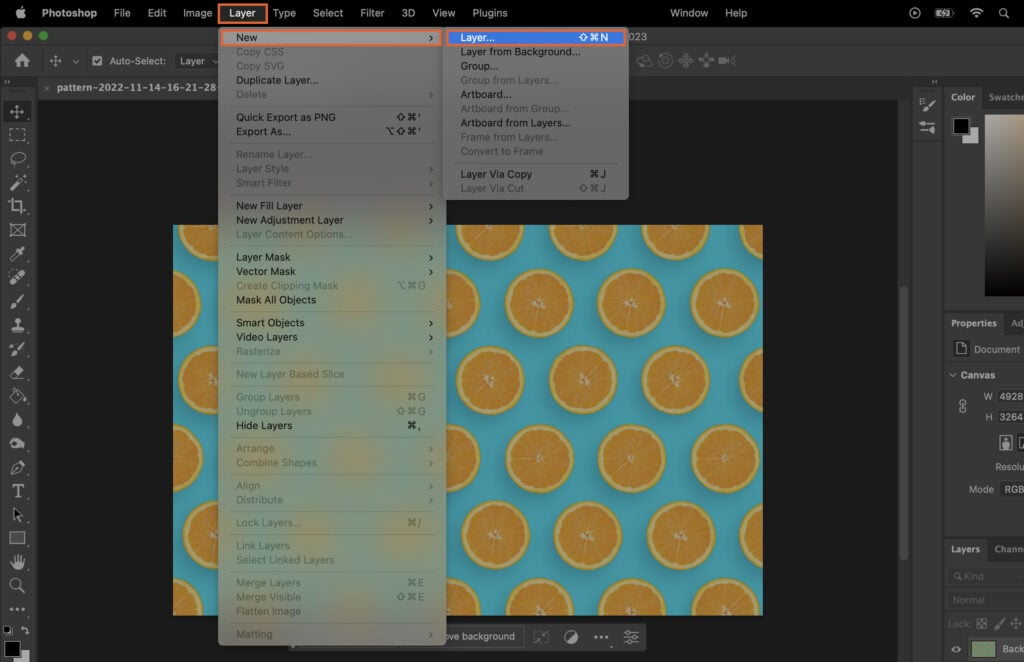The height and width of the screenshot is (662, 1024).
Task: Select the Clone Stamp tool
Action: tap(17, 323)
